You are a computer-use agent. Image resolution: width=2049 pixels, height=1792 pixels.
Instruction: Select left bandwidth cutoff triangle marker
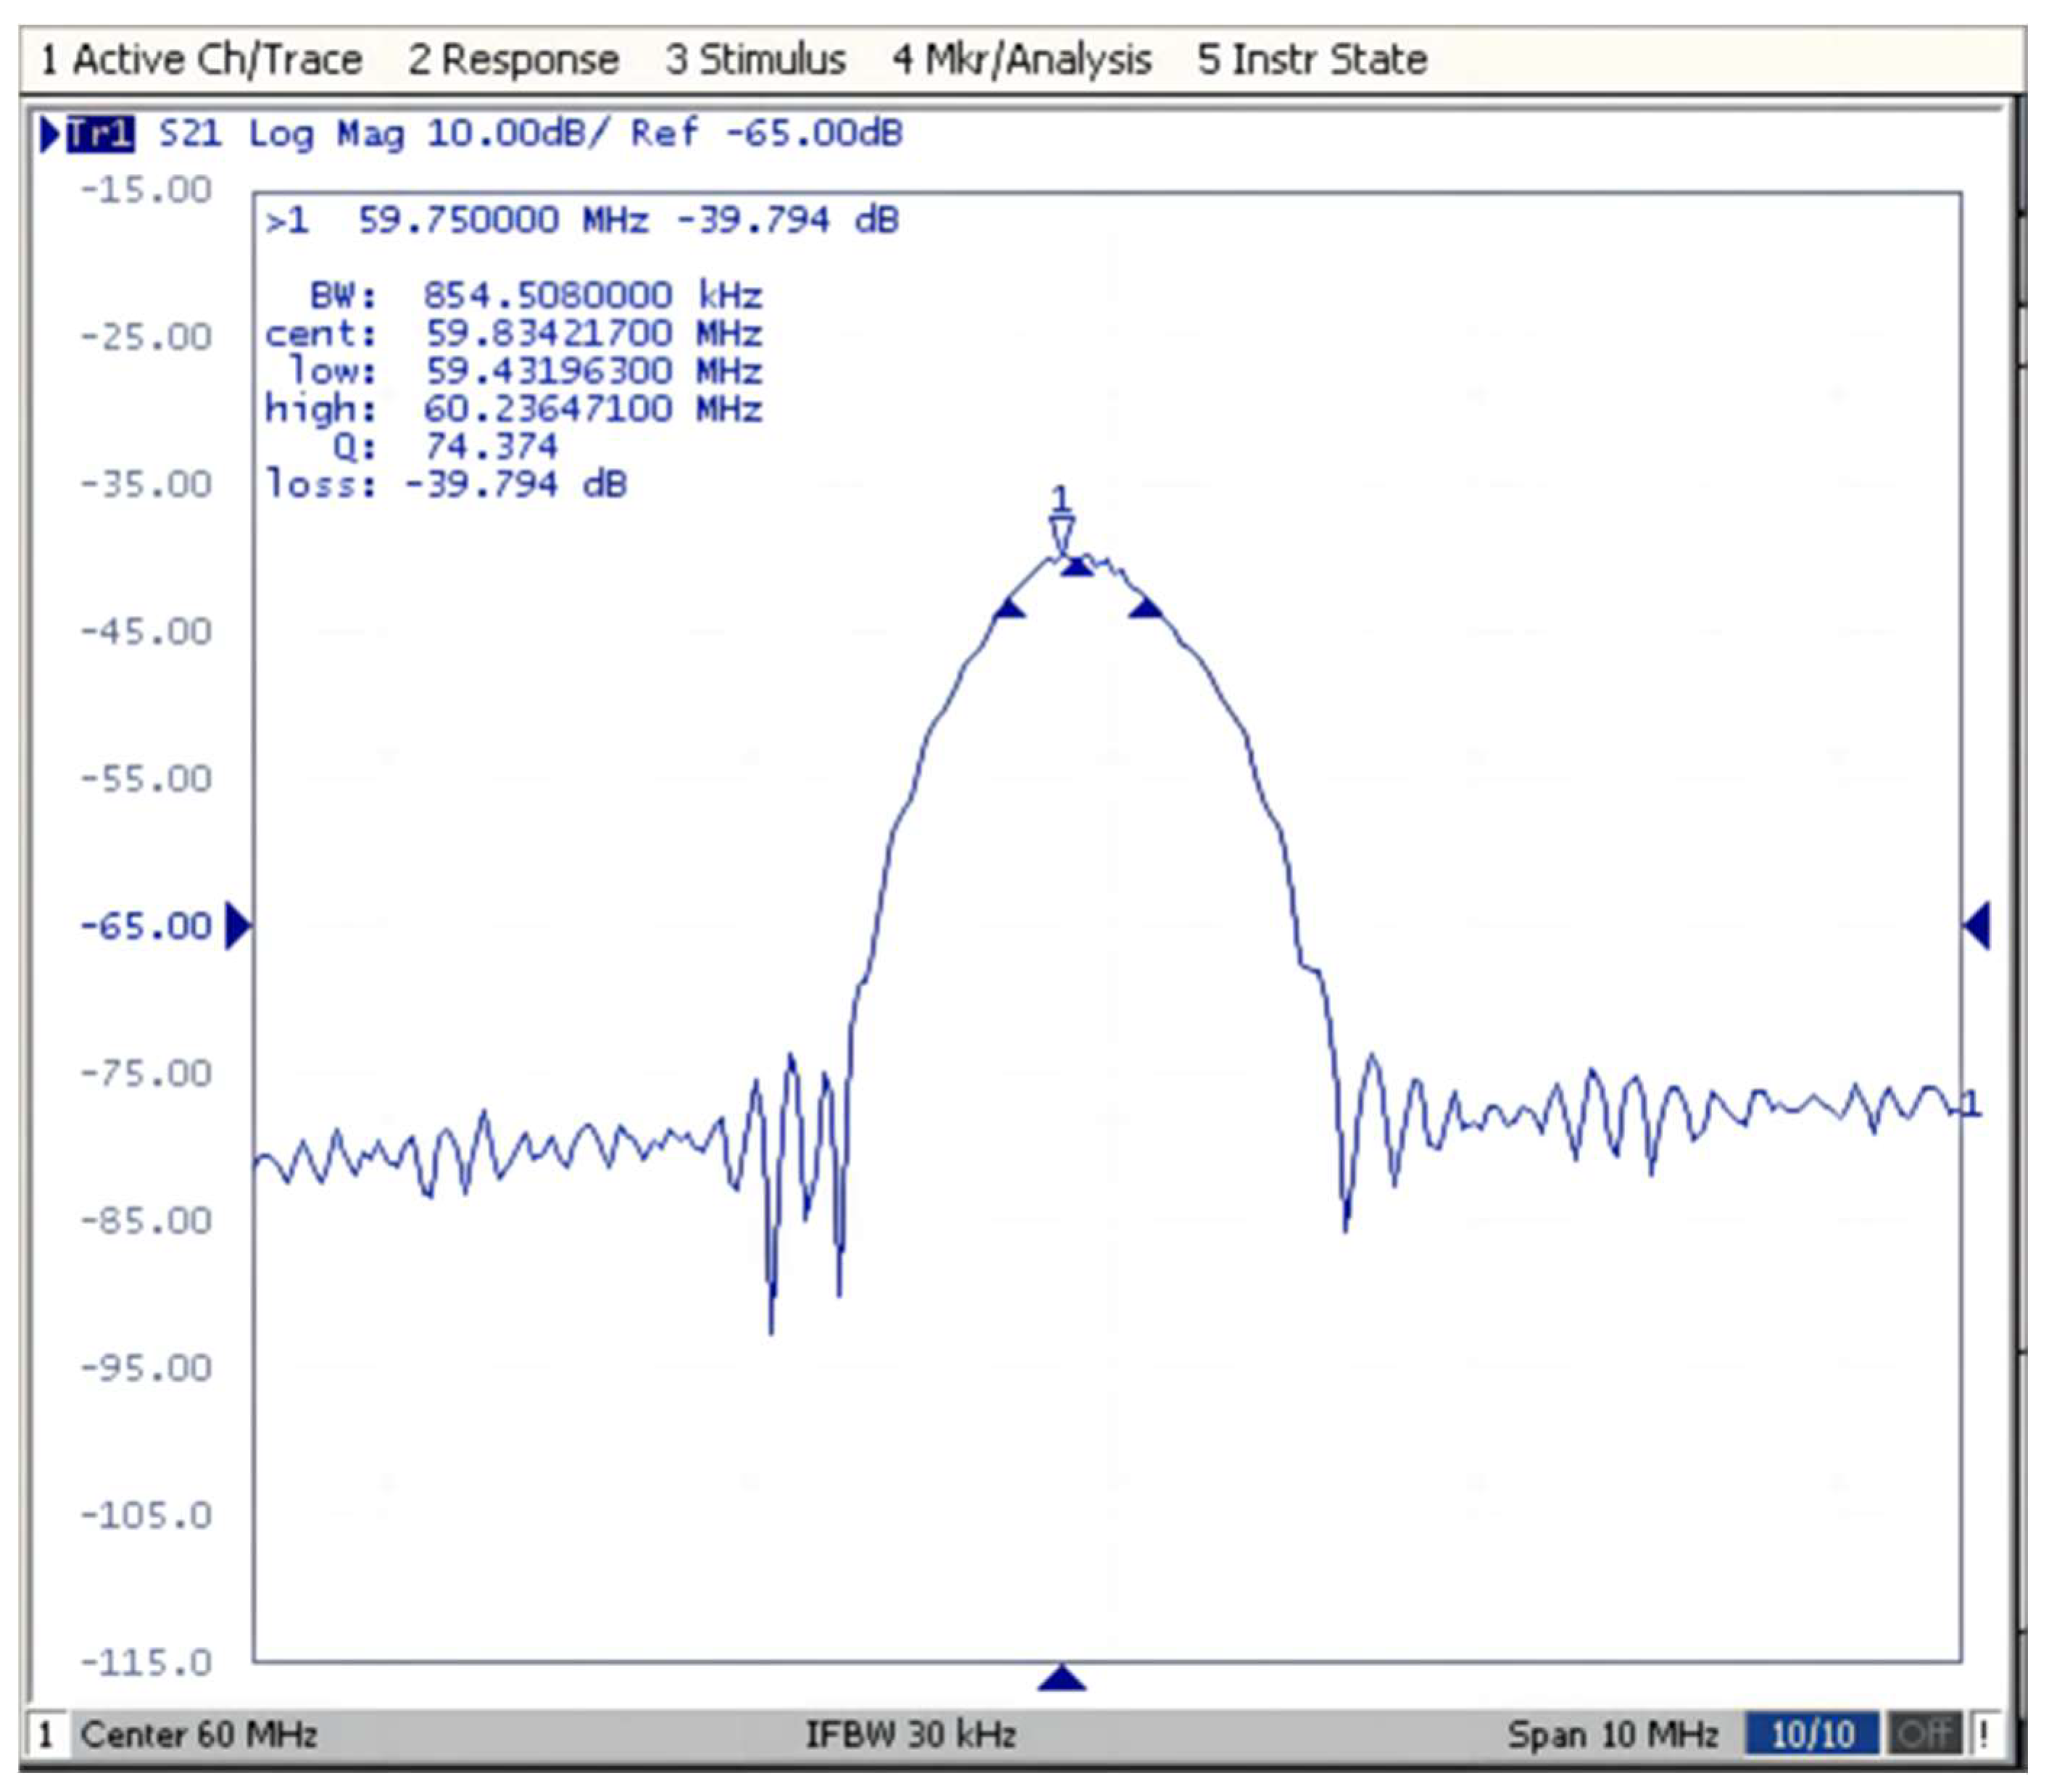pyautogui.click(x=1009, y=608)
